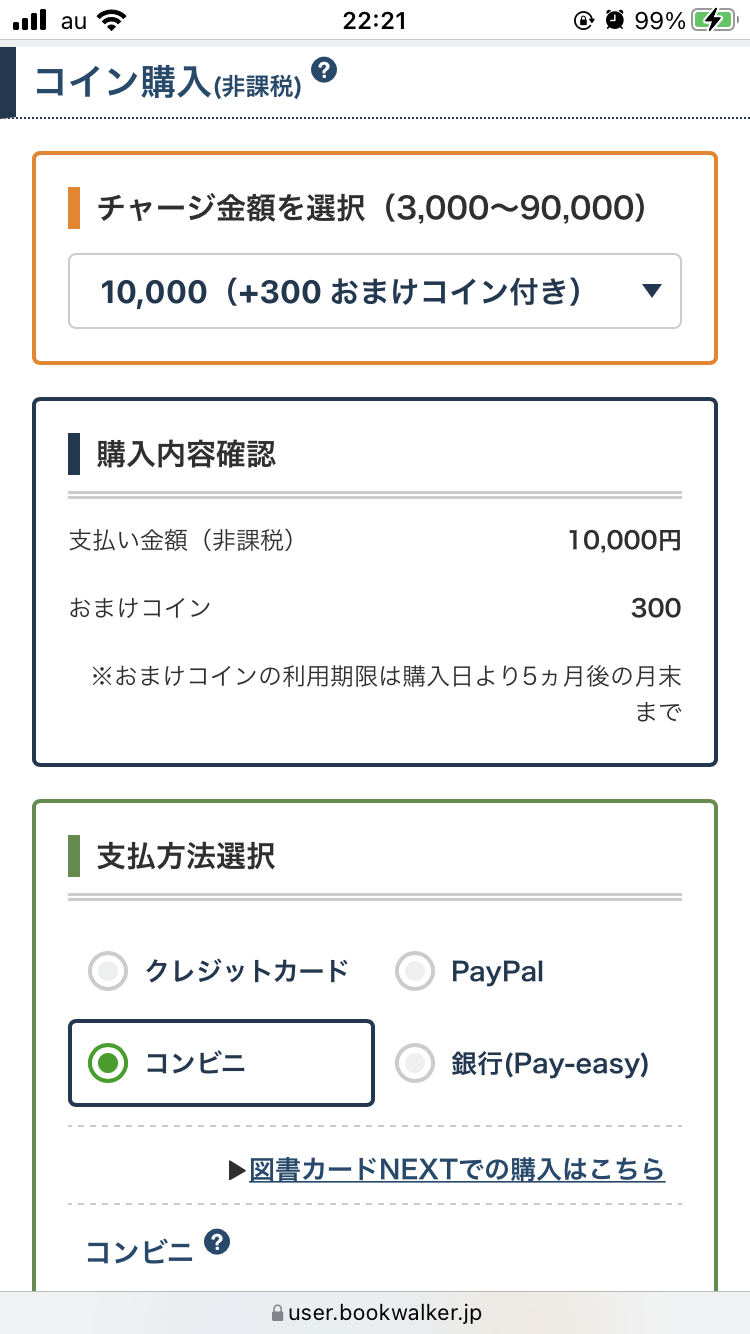750x1334 pixels.
Task: Open 図書カードNEXTでの購入はこちら link
Action: coord(457,1168)
